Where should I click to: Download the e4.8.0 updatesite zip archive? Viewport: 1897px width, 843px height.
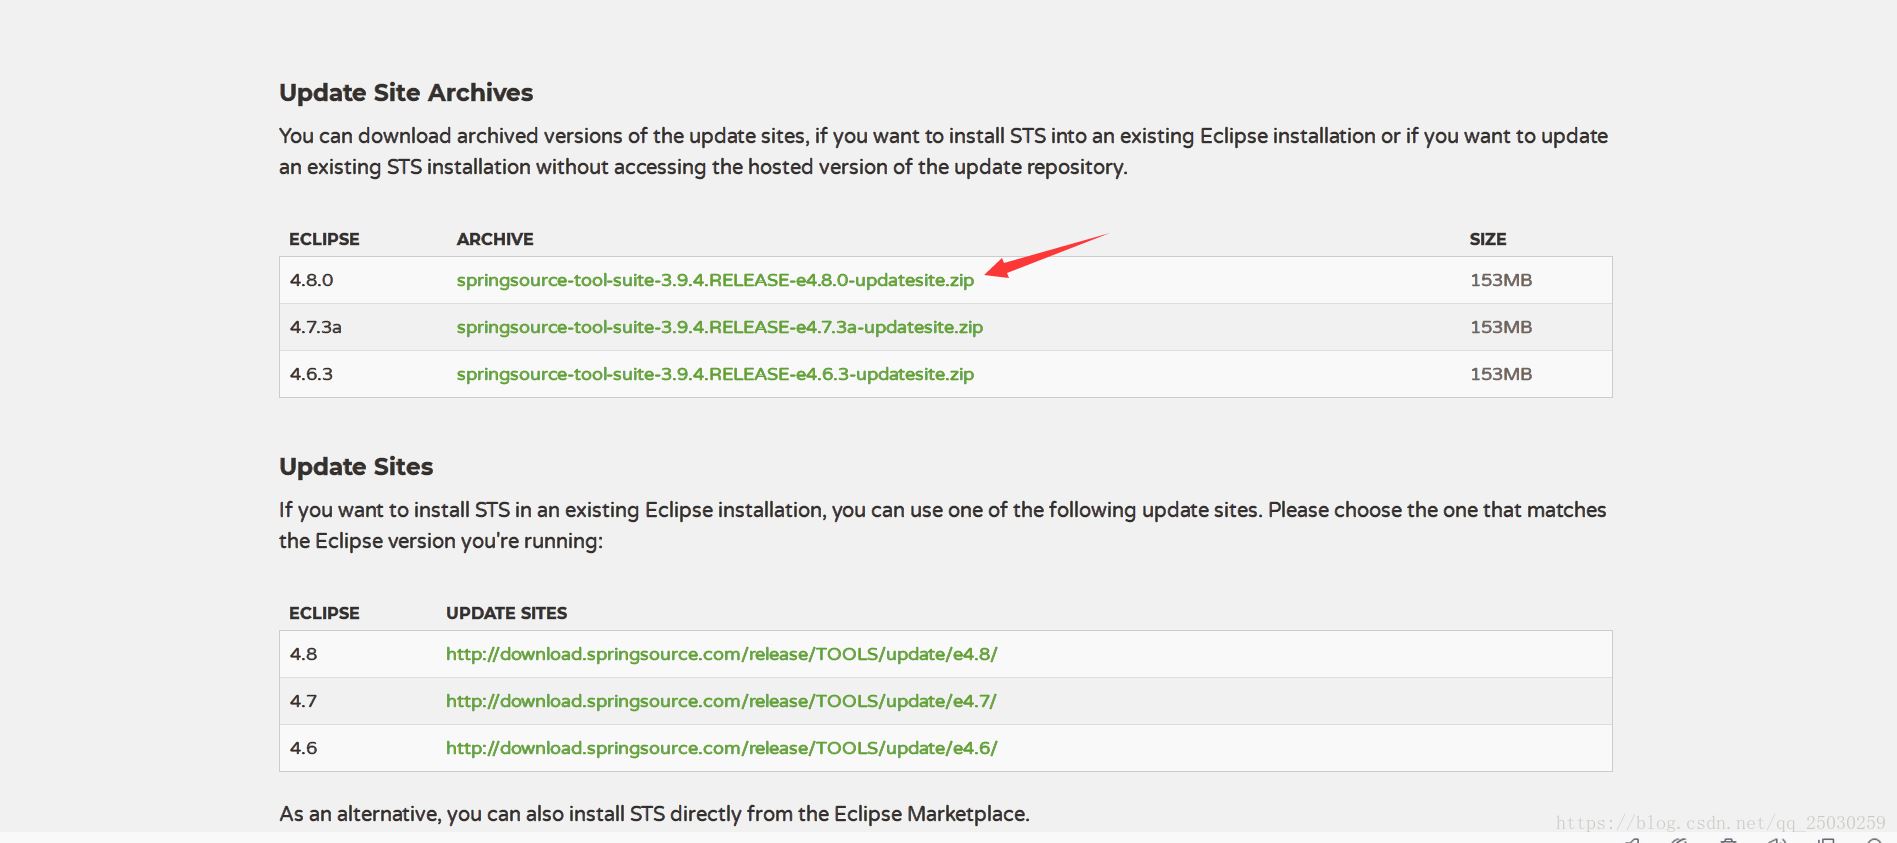click(x=715, y=280)
